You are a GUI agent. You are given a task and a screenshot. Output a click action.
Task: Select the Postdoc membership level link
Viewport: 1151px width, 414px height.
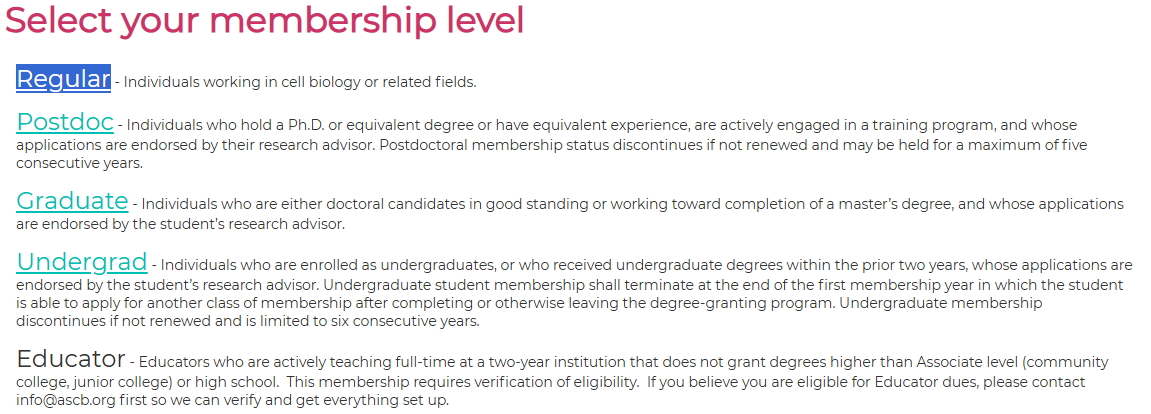click(x=65, y=123)
